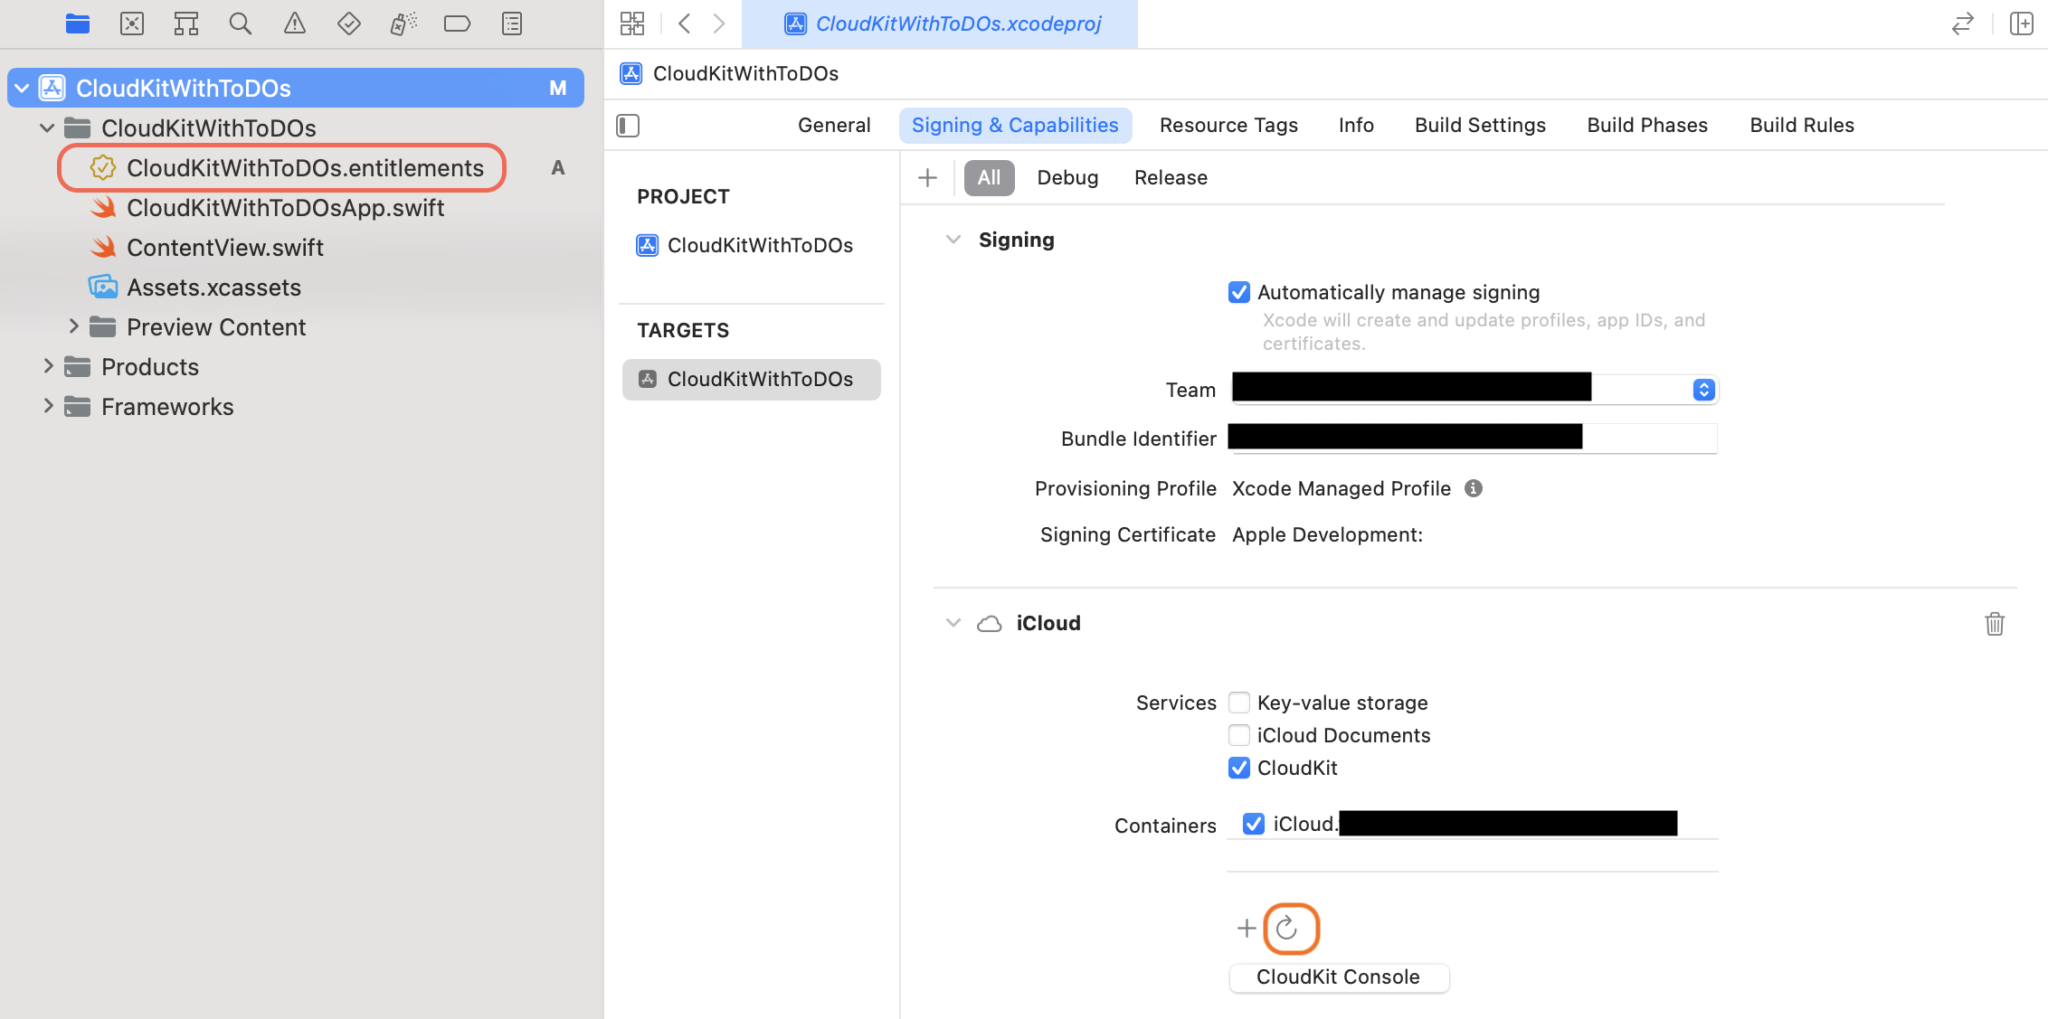2048x1019 pixels.
Task: Open the Issue navigator warning icon
Action: [x=294, y=23]
